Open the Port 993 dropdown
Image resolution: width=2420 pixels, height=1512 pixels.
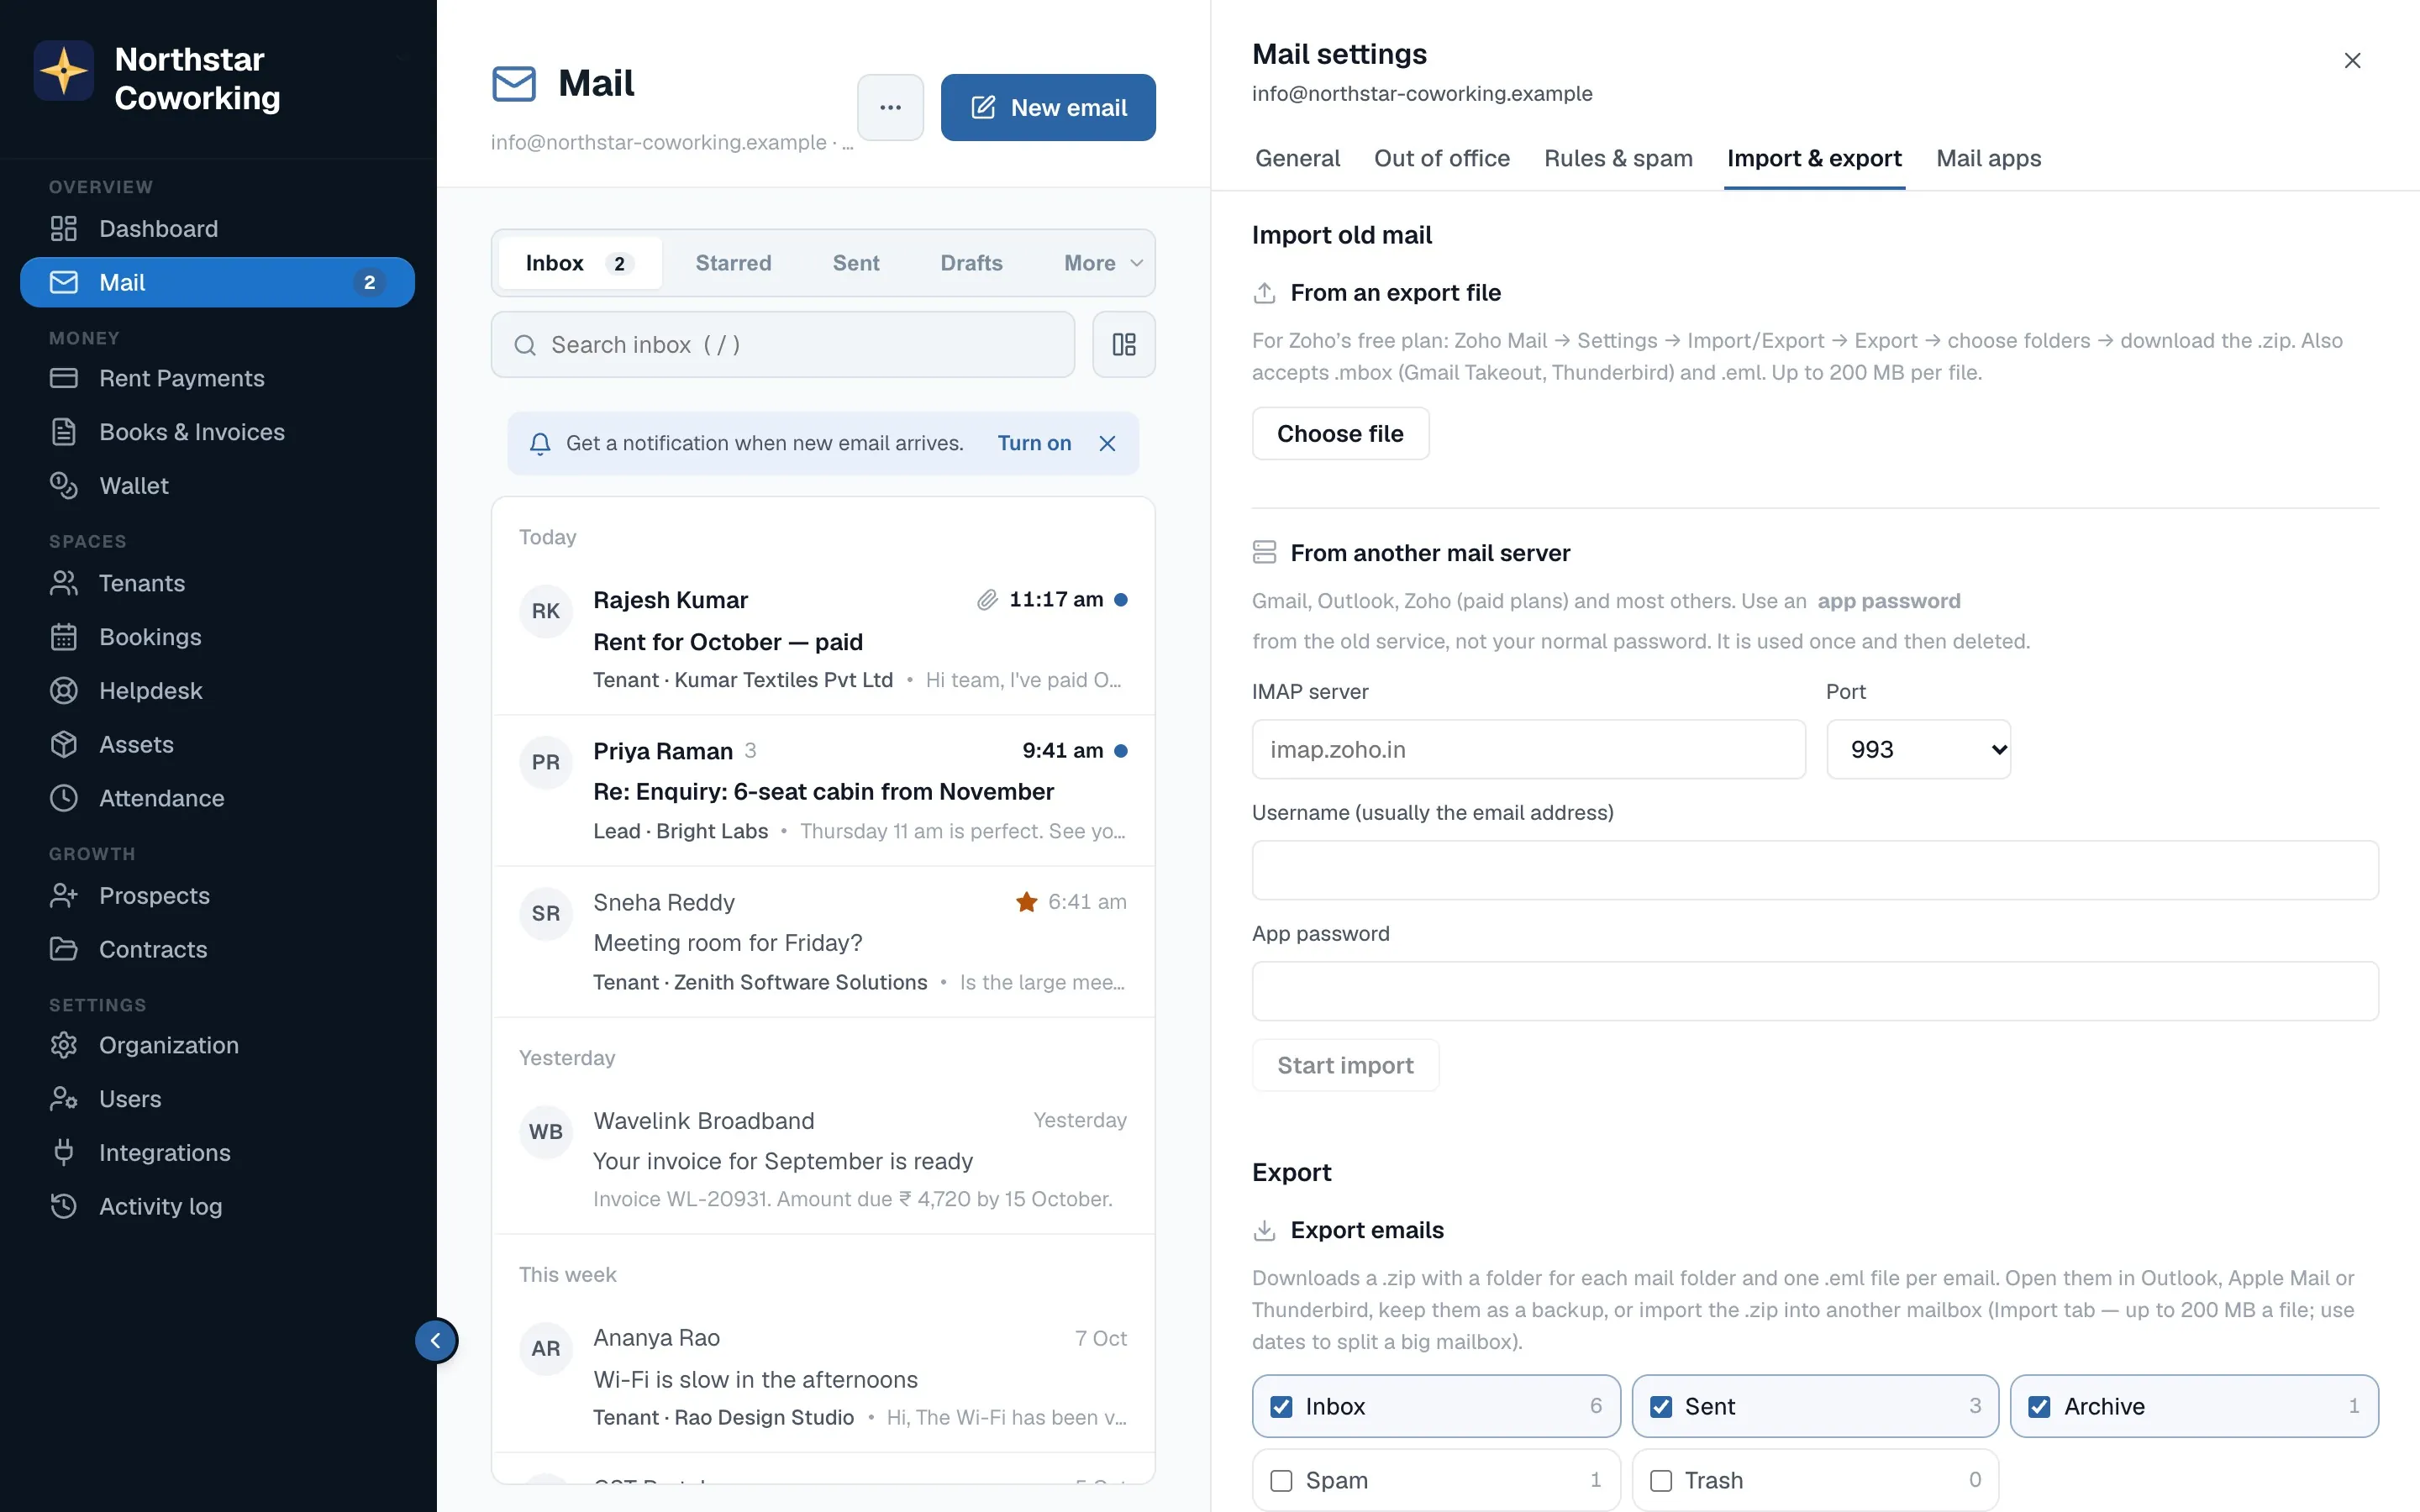[1918, 750]
